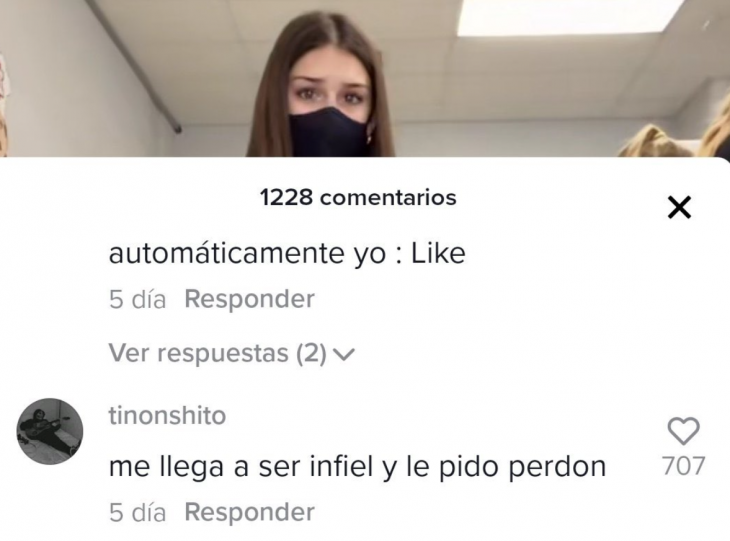The width and height of the screenshot is (730, 541).
Task: Tap the word 'Like' in the first comment
Action: [438, 254]
